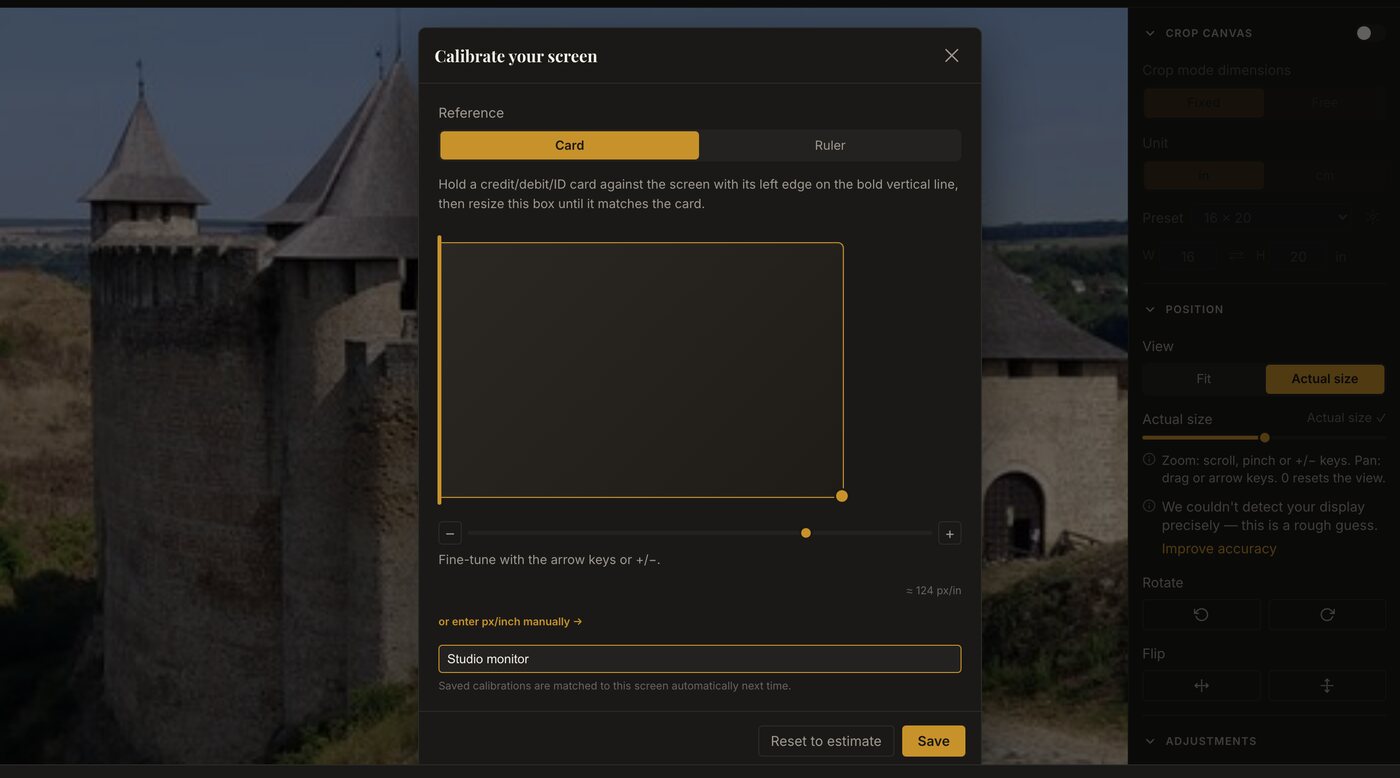This screenshot has height=778, width=1400.
Task: Click the plus button beside the calibration slider
Action: click(x=950, y=533)
